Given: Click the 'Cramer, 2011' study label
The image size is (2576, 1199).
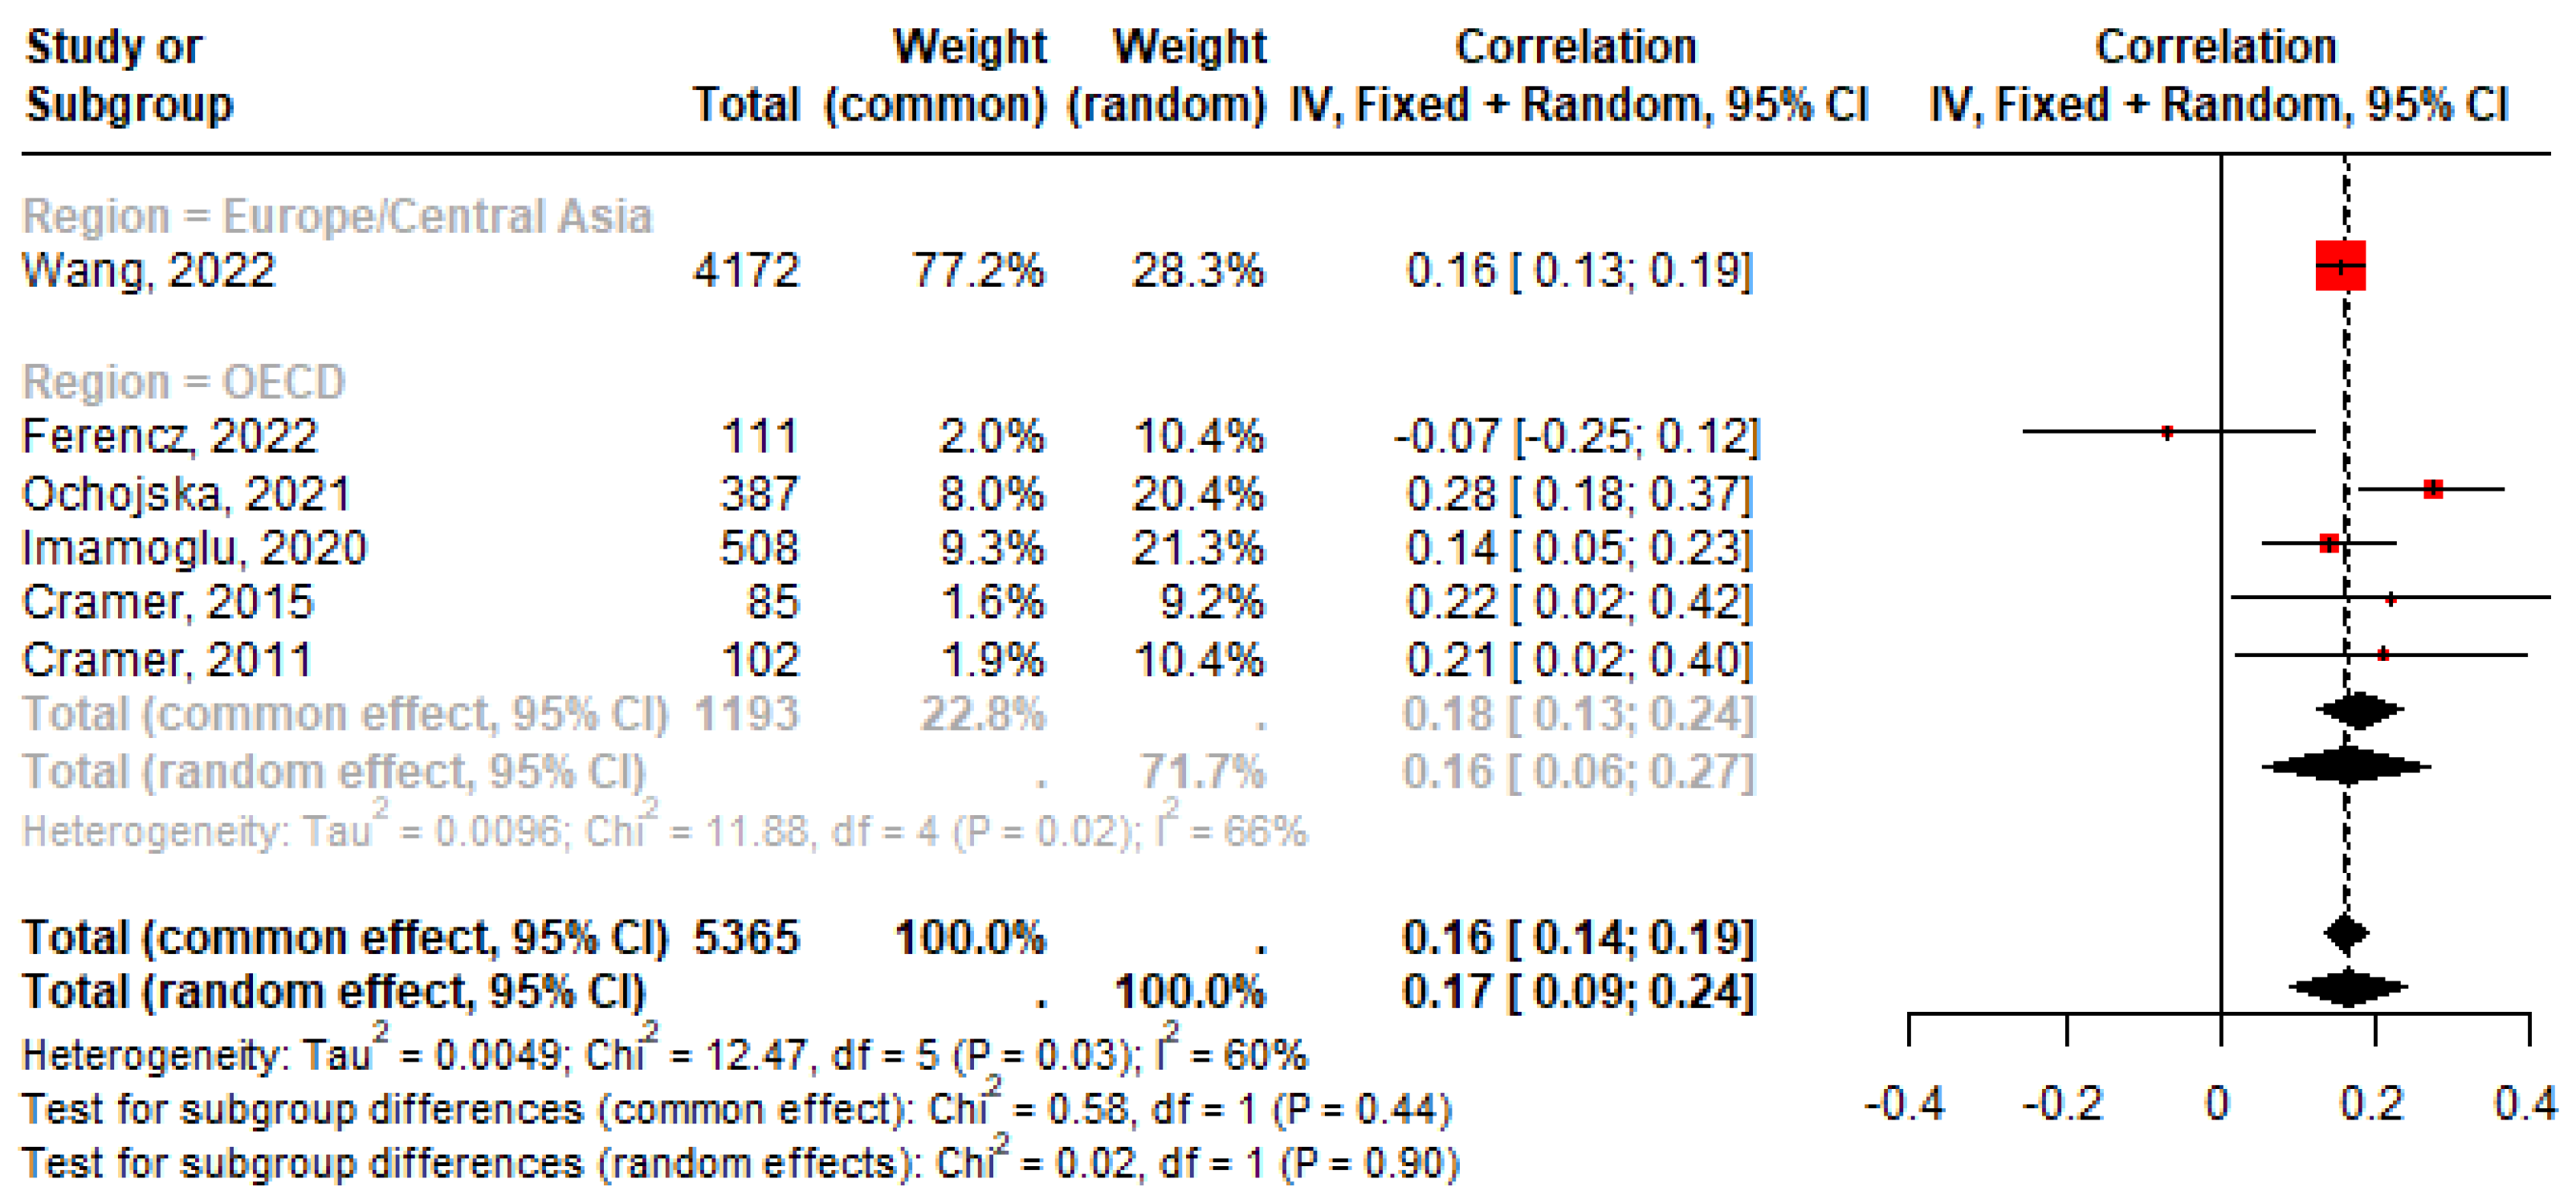Looking at the screenshot, I should click(167, 660).
